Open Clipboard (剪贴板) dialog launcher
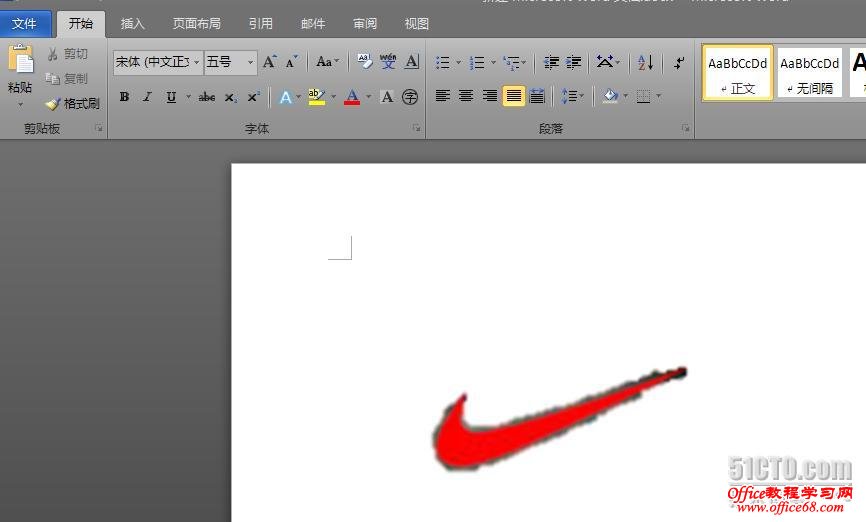Screen dimensions: 866x522 (98, 128)
